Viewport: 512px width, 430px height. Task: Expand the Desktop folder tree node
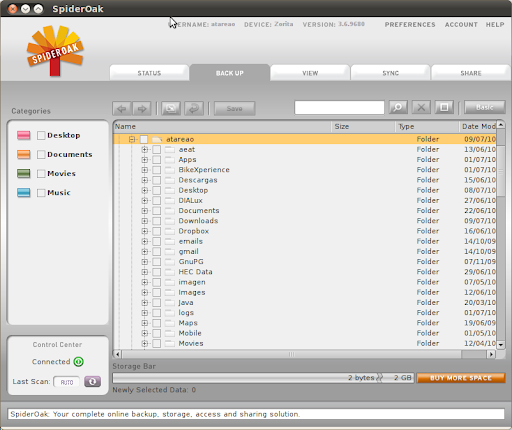[145, 190]
